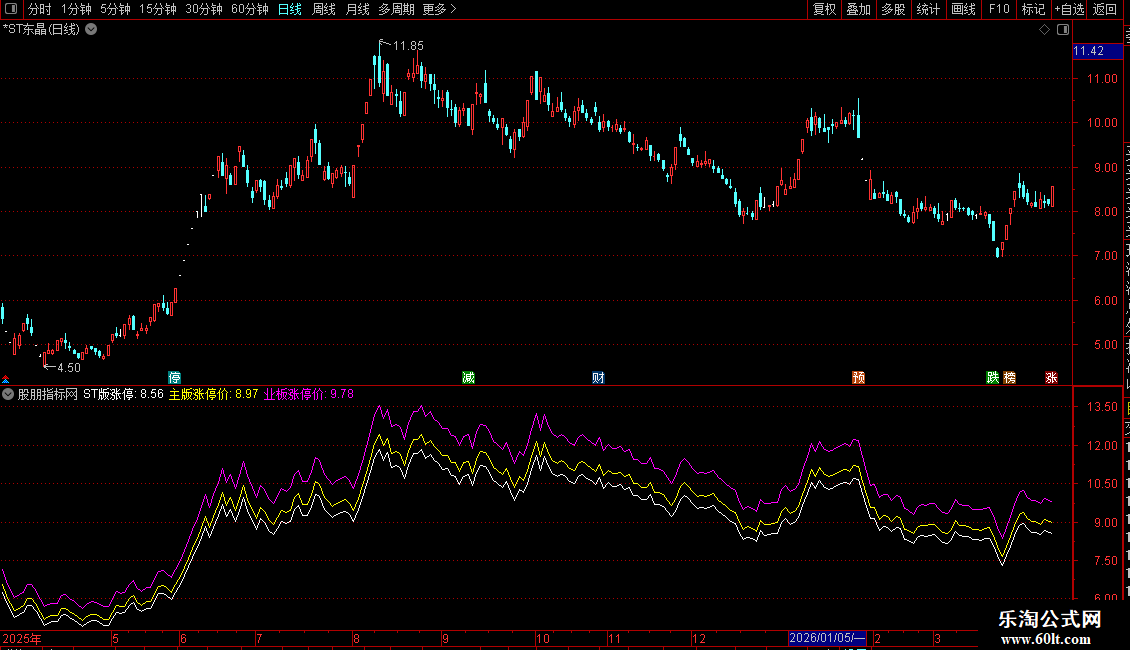
Task: Click the green 跌 marker icon
Action: (992, 378)
